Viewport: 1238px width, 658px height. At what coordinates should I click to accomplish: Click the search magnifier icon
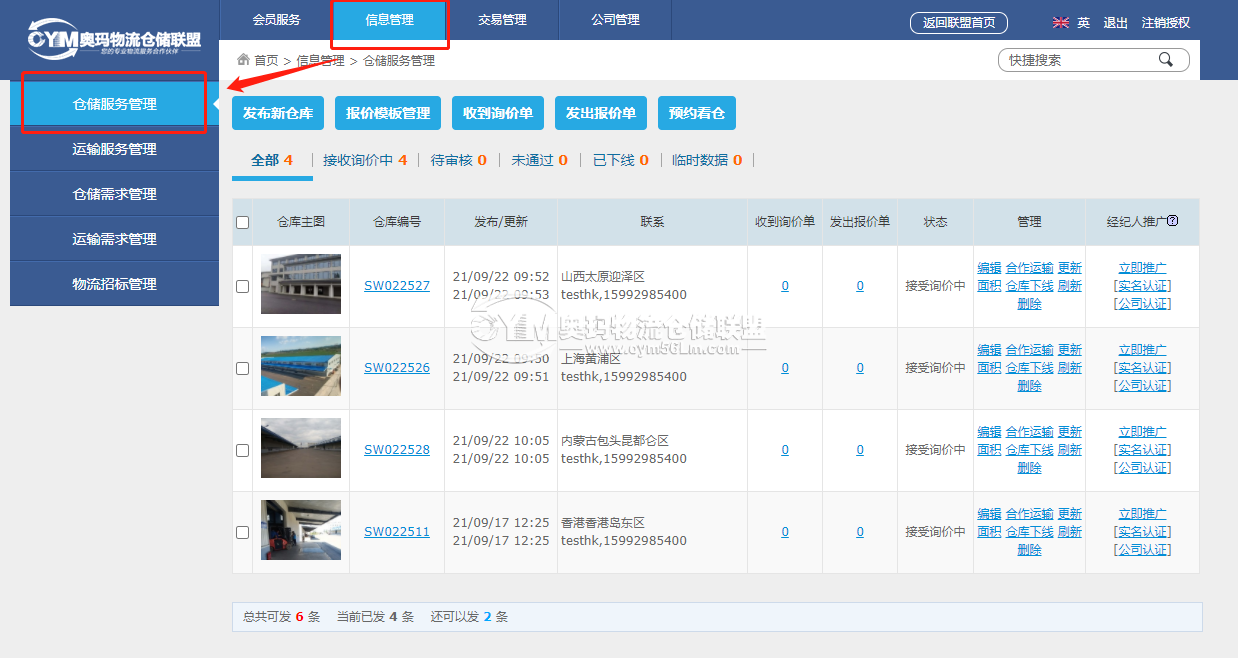tap(1165, 60)
